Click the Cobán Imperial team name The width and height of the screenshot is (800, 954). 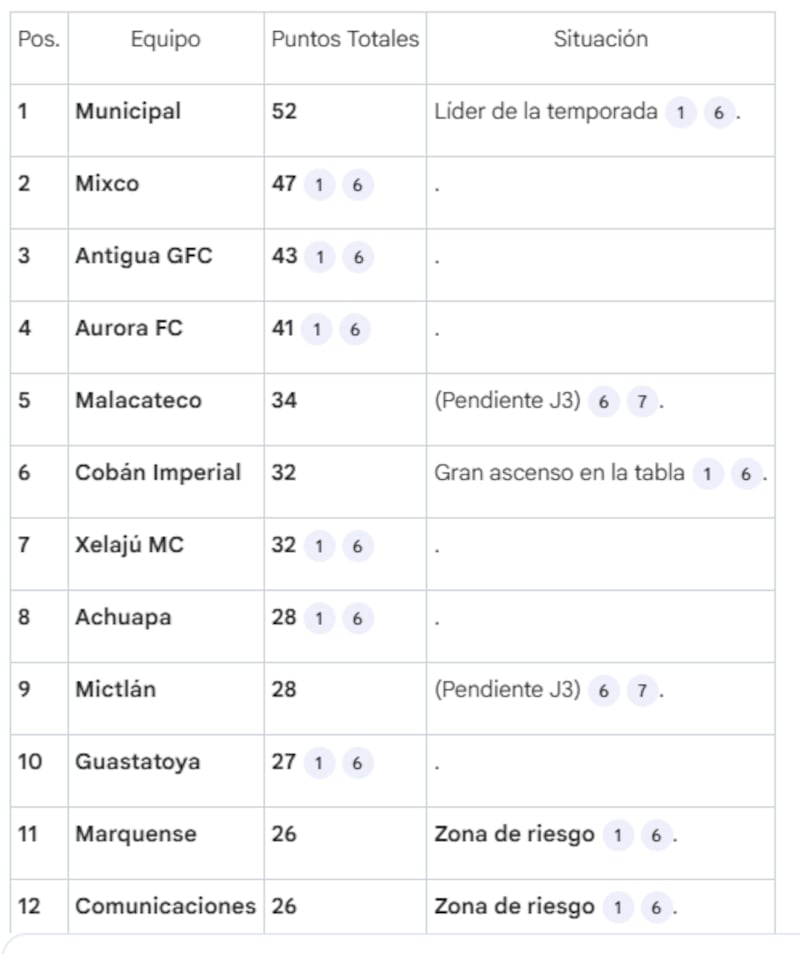pyautogui.click(x=158, y=473)
